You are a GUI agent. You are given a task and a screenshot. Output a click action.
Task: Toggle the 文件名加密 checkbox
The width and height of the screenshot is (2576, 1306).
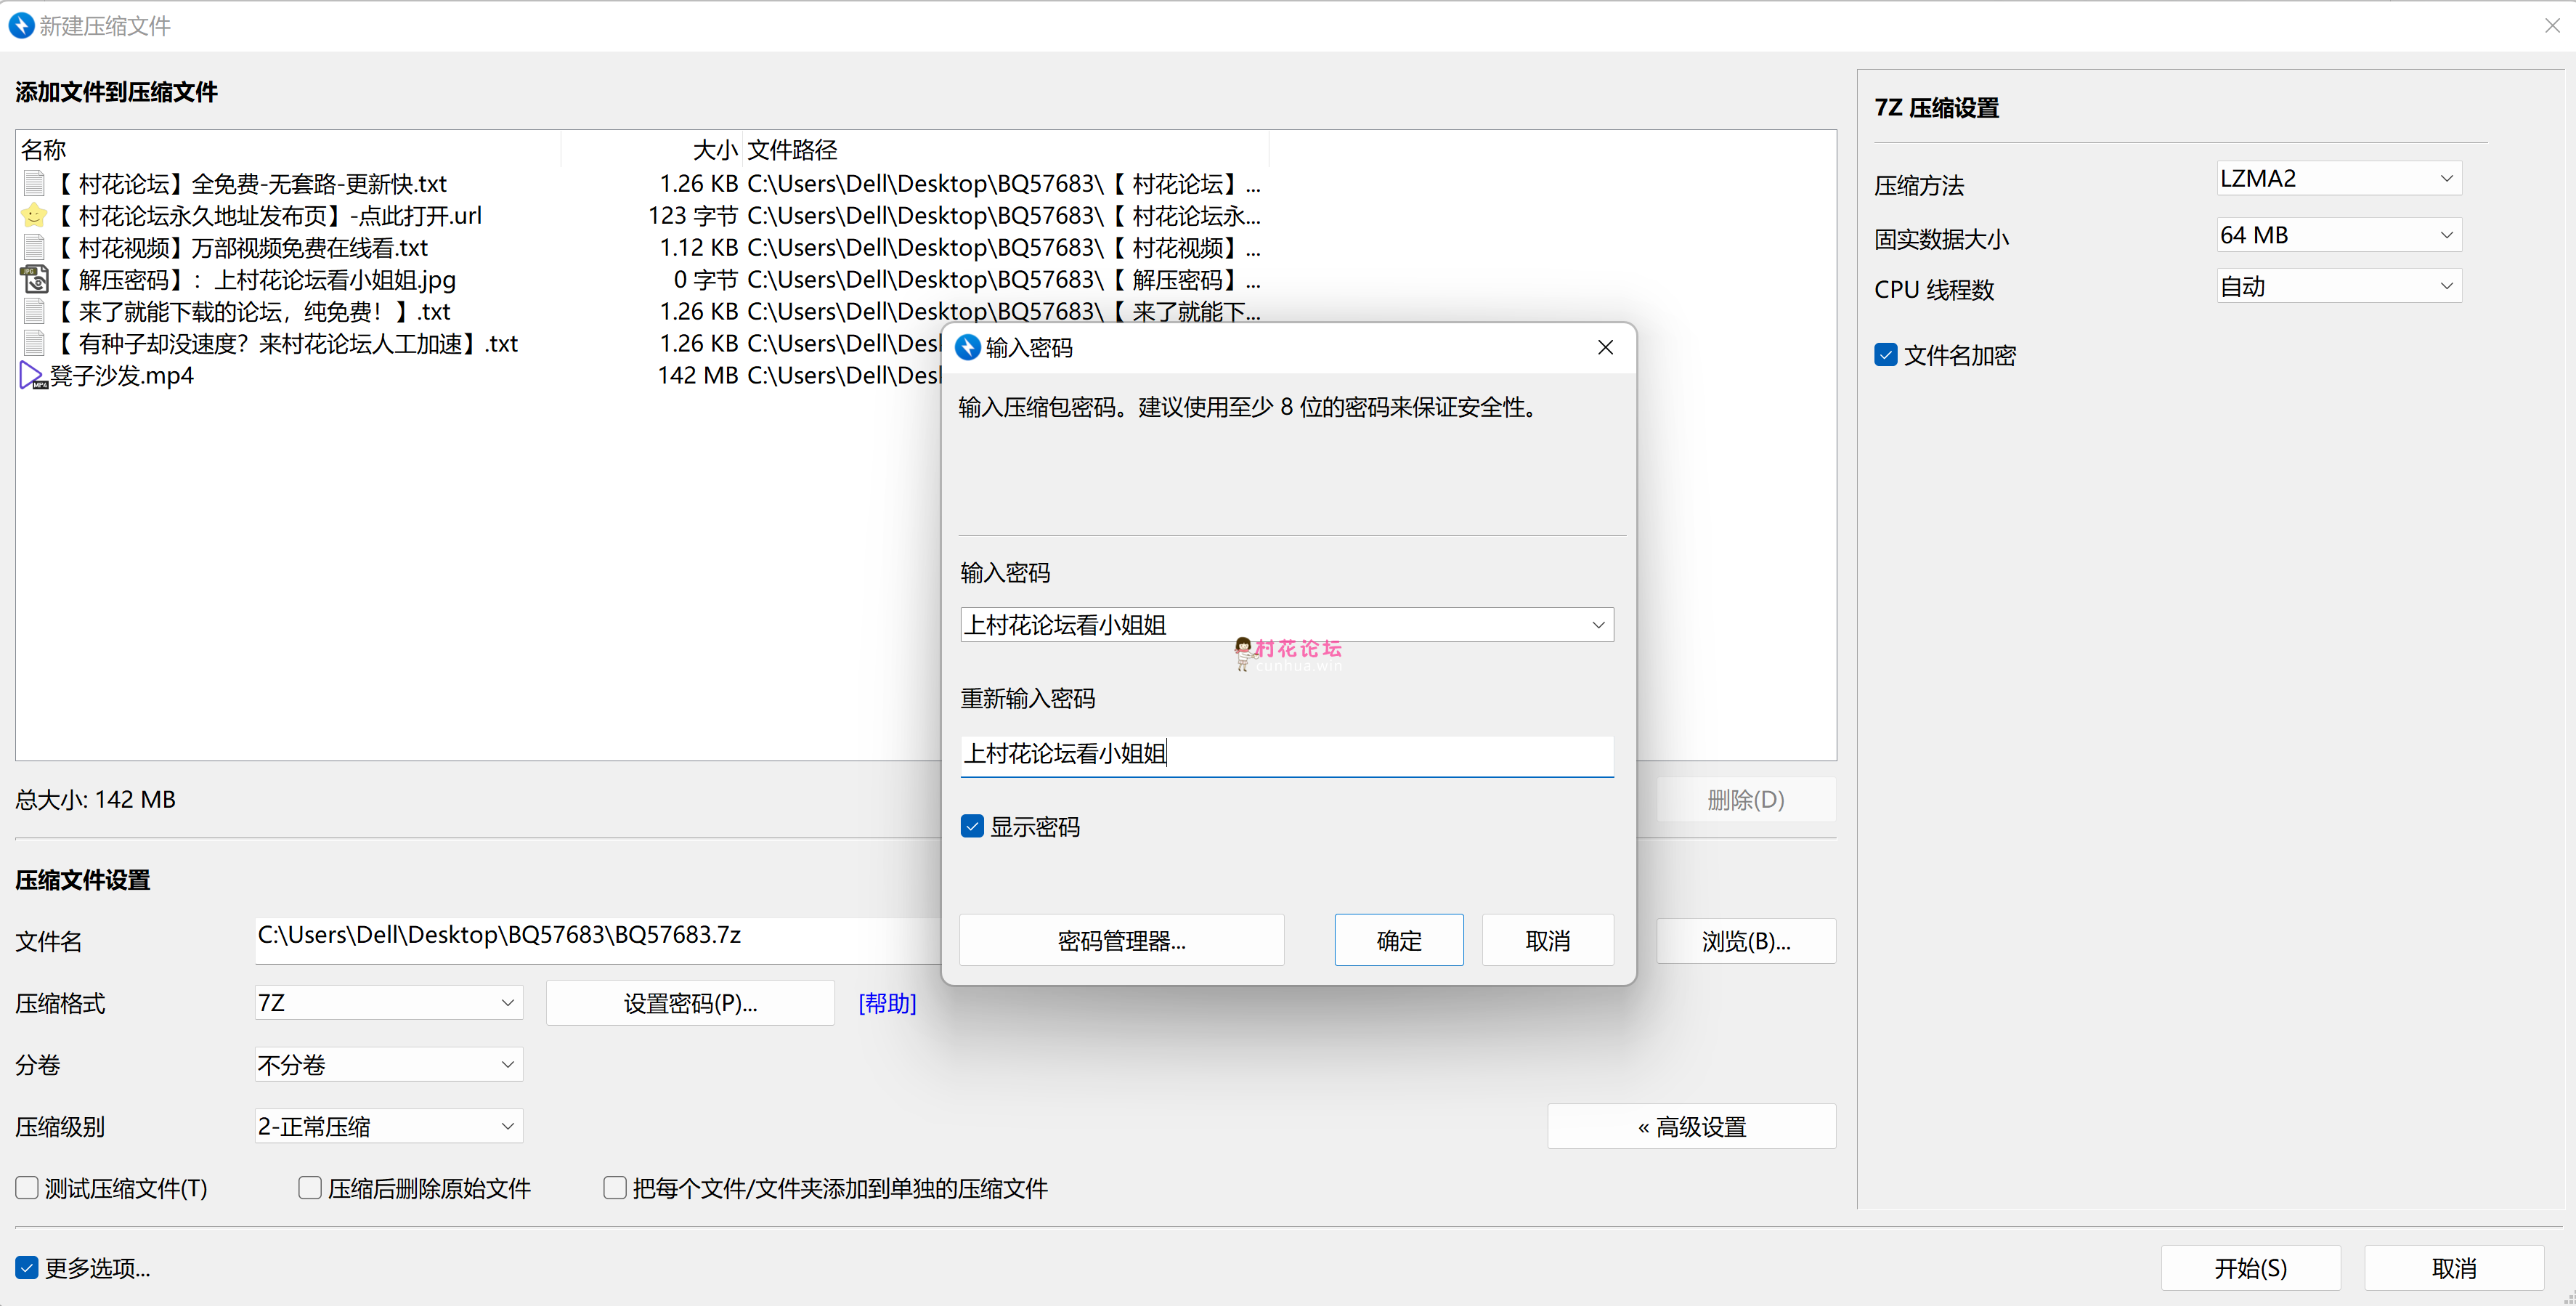click(x=1885, y=355)
